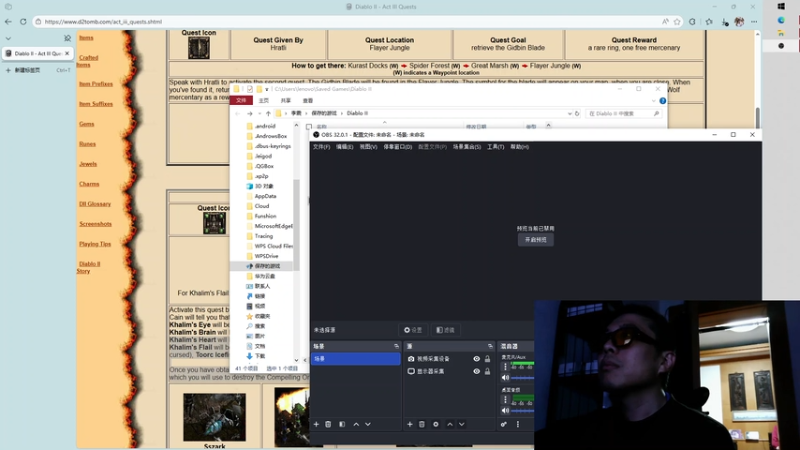Open Edge settings and more menu
This screenshot has height=450, width=800.
[754, 21]
